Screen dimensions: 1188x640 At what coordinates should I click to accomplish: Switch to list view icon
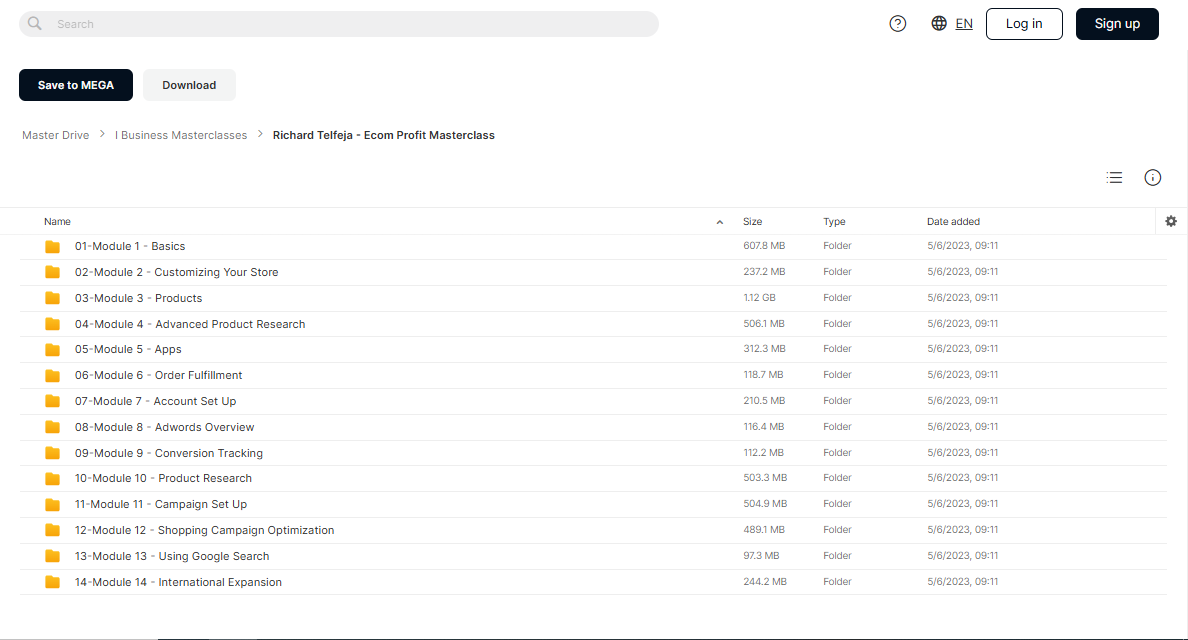(x=1115, y=177)
